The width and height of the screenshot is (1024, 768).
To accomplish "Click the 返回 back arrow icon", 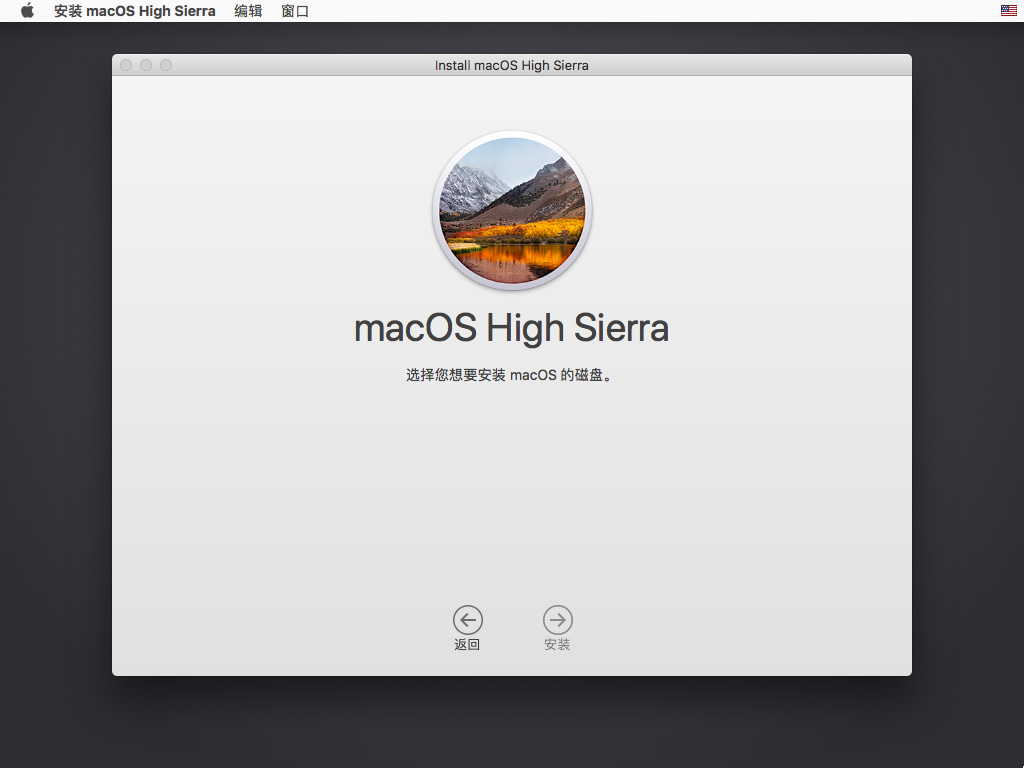I will (x=468, y=620).
